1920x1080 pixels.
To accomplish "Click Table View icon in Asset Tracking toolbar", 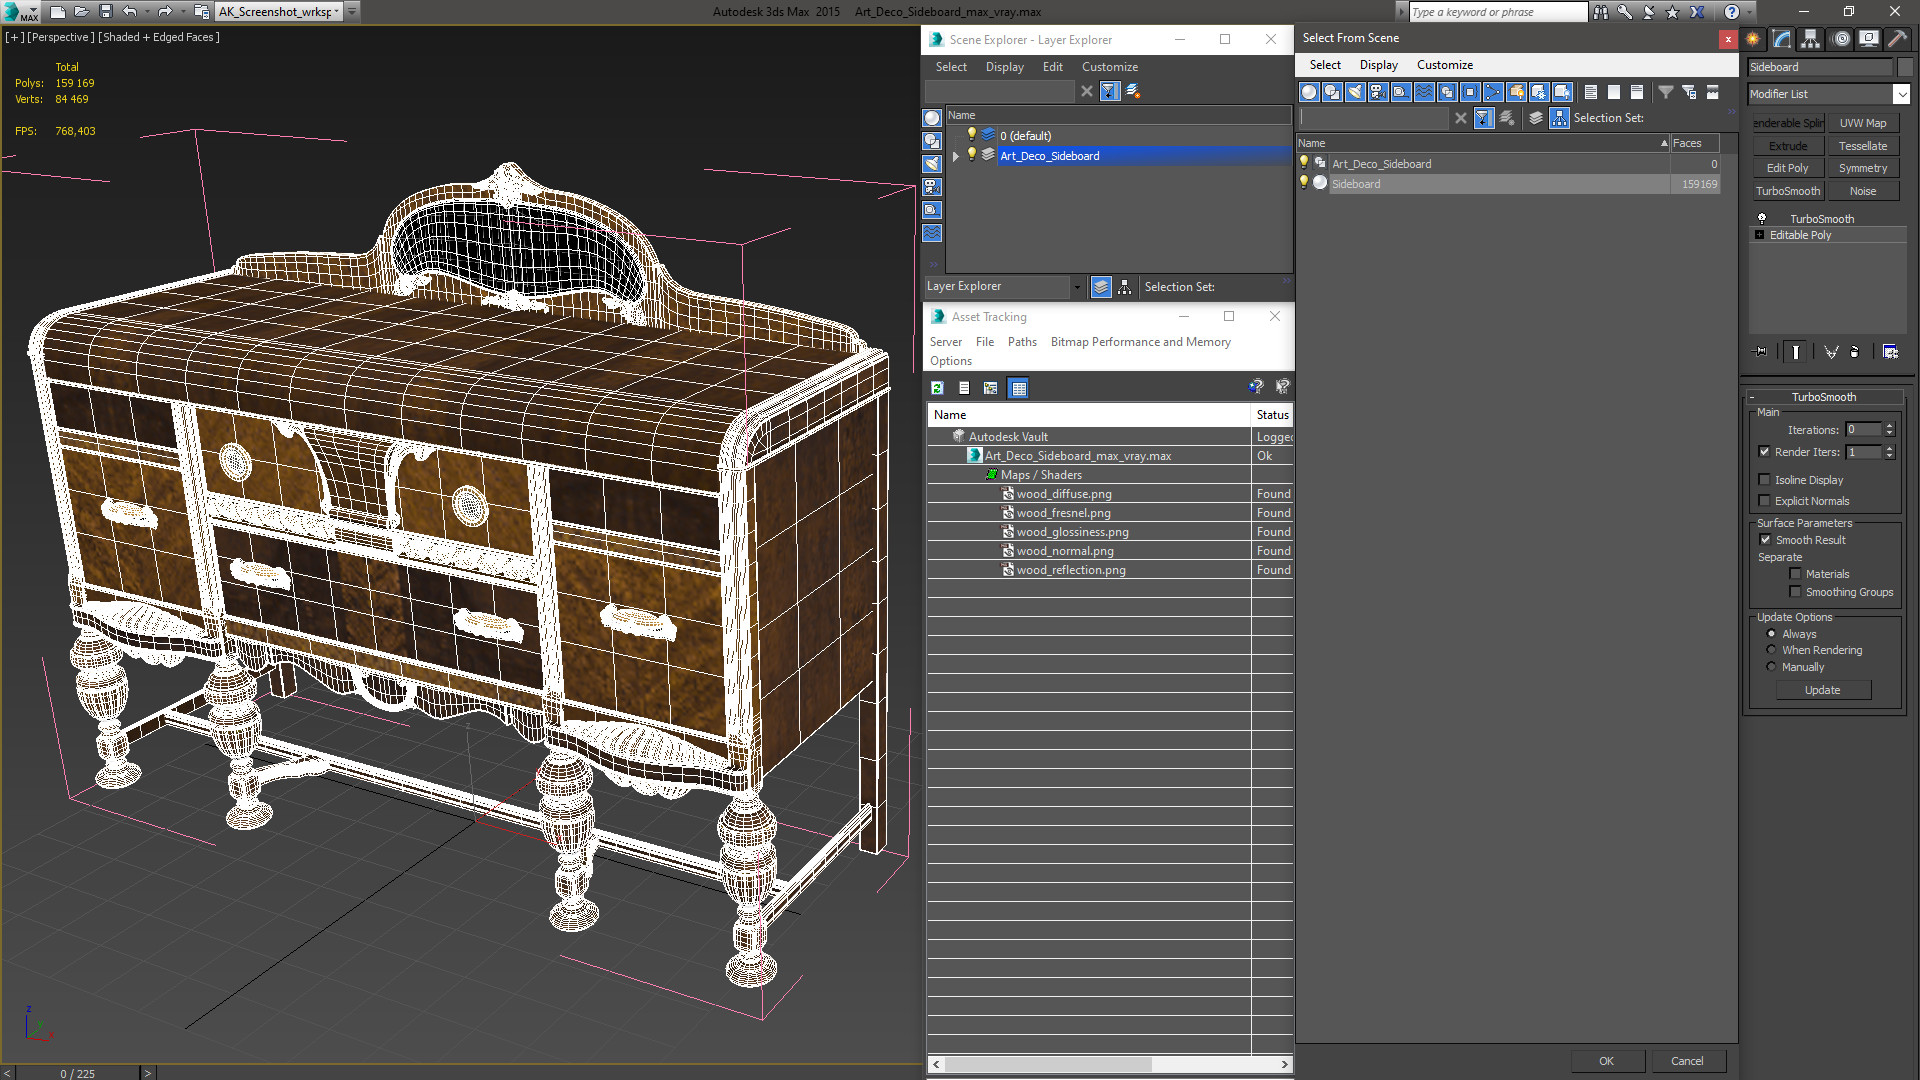I will point(1018,388).
